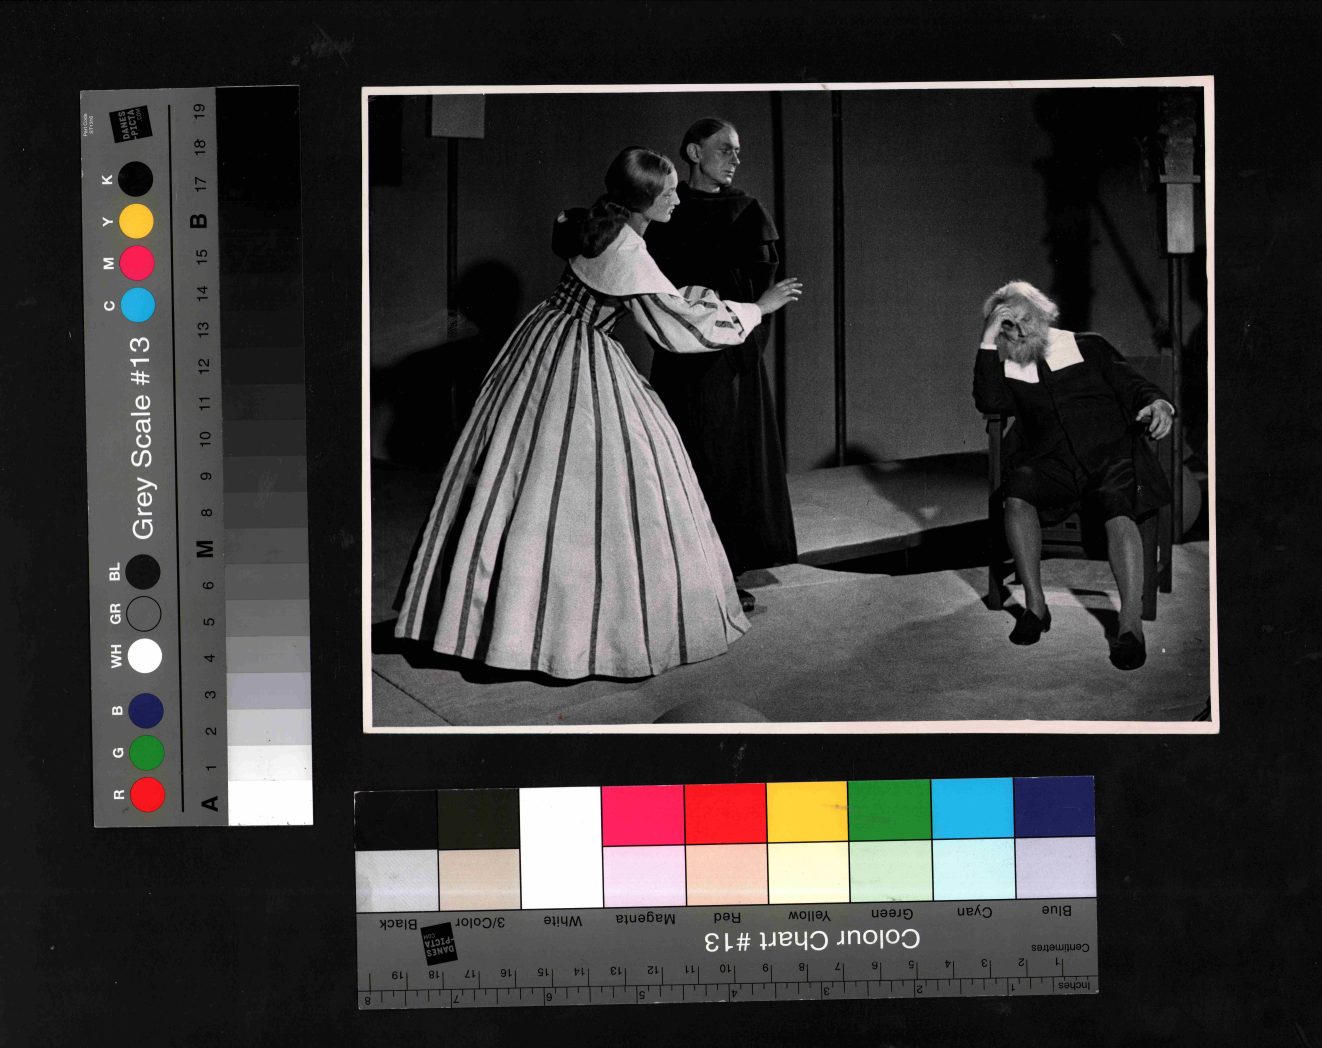Click the white circle labeled WH
1322x1048 pixels.
(x=145, y=656)
